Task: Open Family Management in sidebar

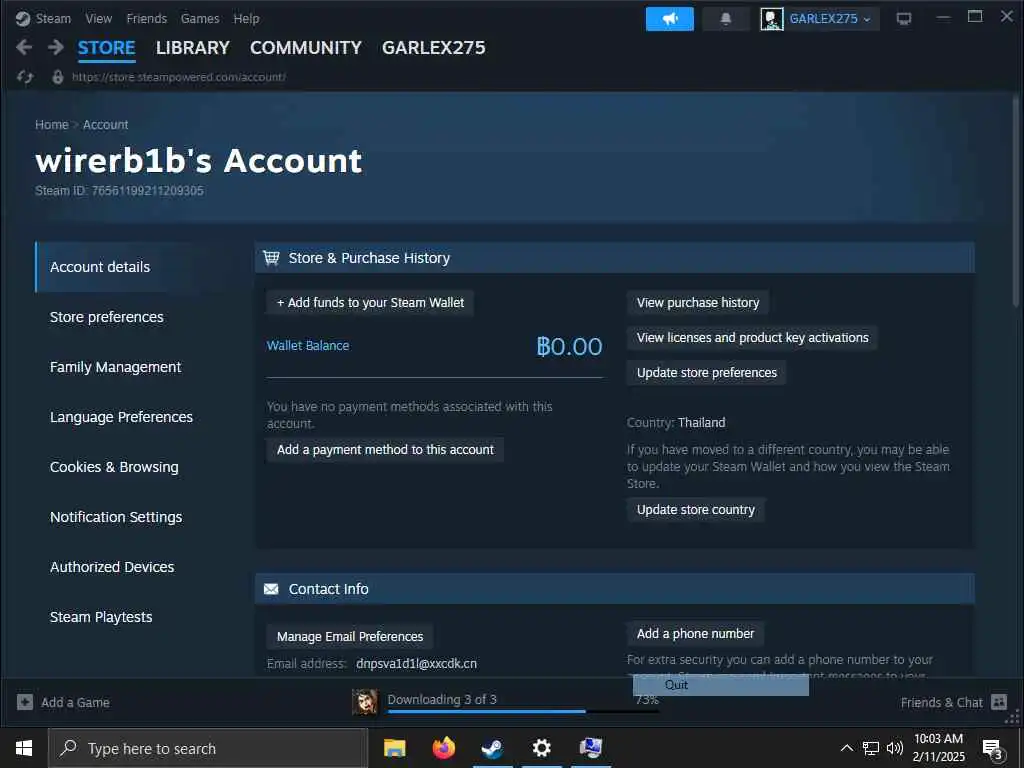Action: pos(116,367)
